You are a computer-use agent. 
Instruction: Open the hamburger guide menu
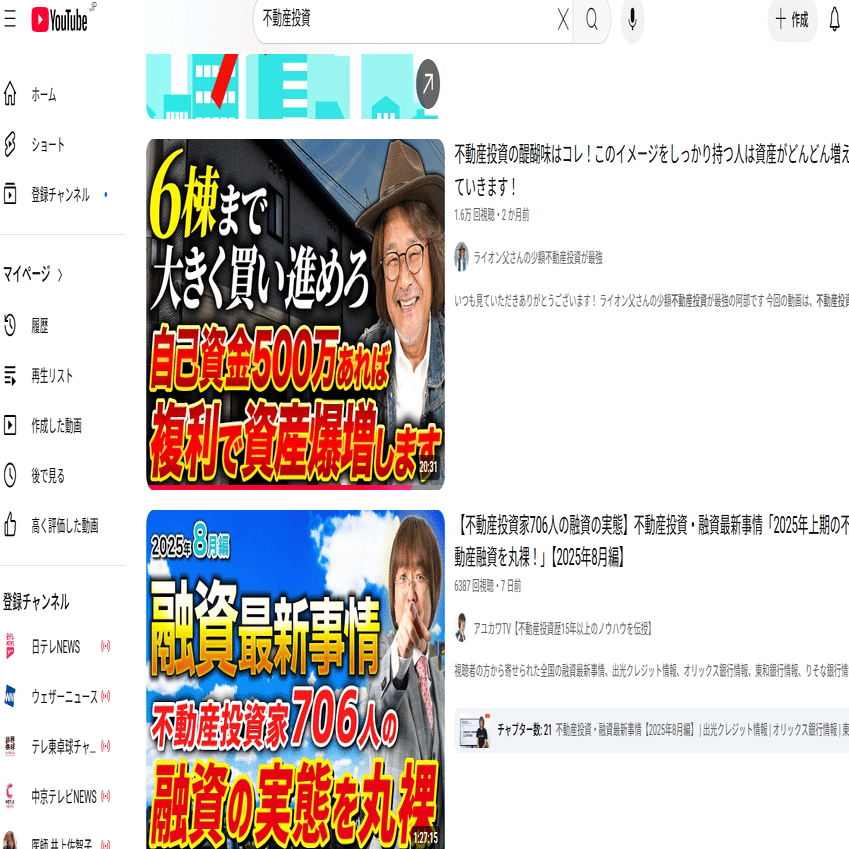10,19
